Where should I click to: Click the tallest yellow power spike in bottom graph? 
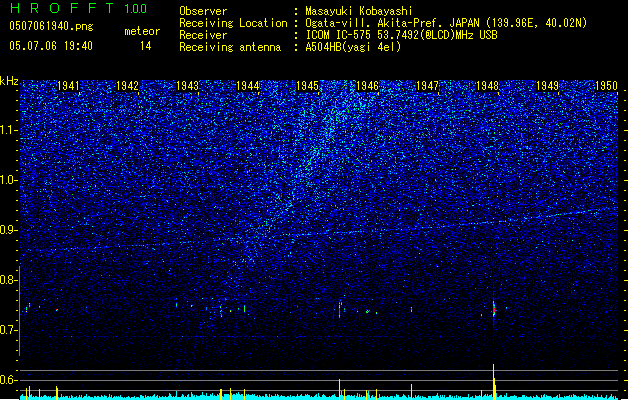494,381
